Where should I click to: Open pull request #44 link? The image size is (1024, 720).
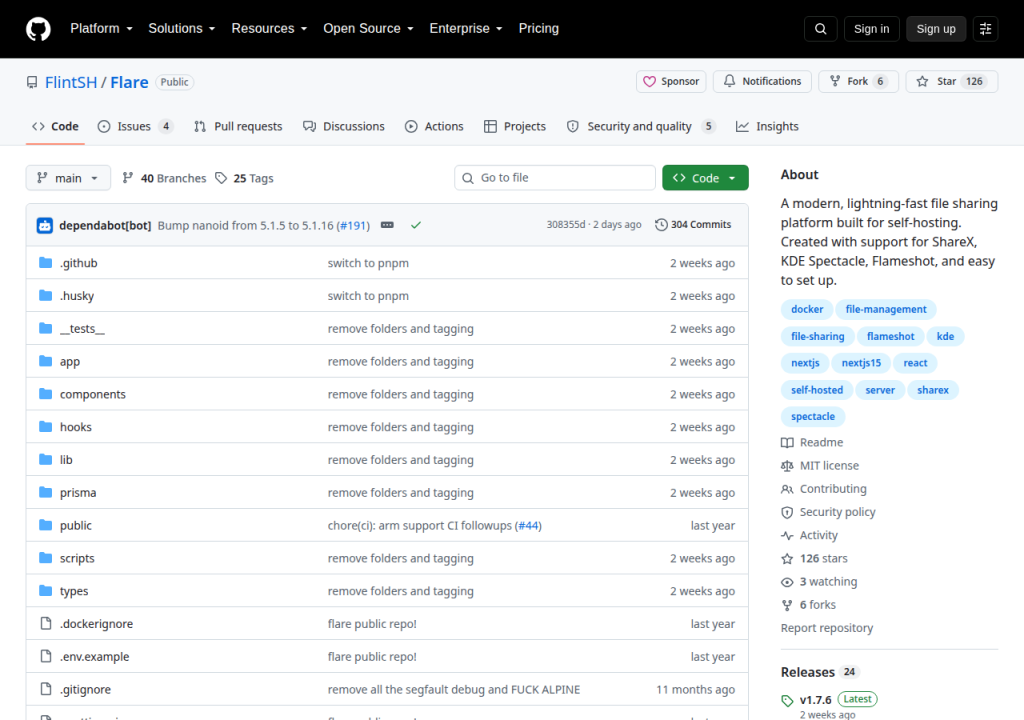(528, 525)
